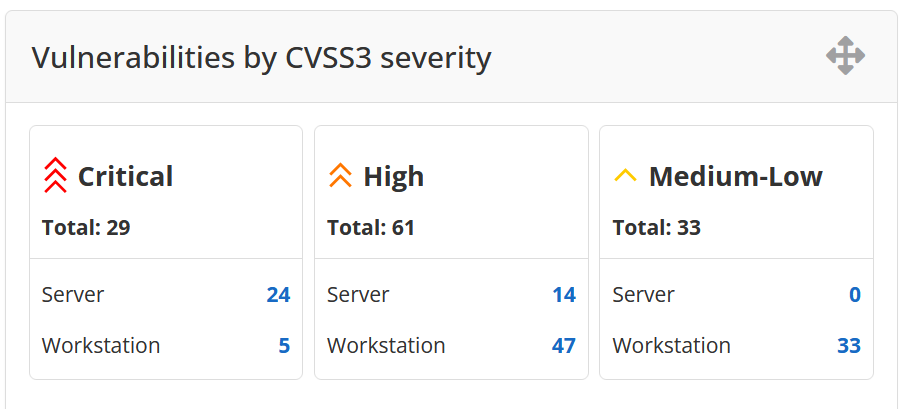Click the Server label in Critical card

click(73, 295)
